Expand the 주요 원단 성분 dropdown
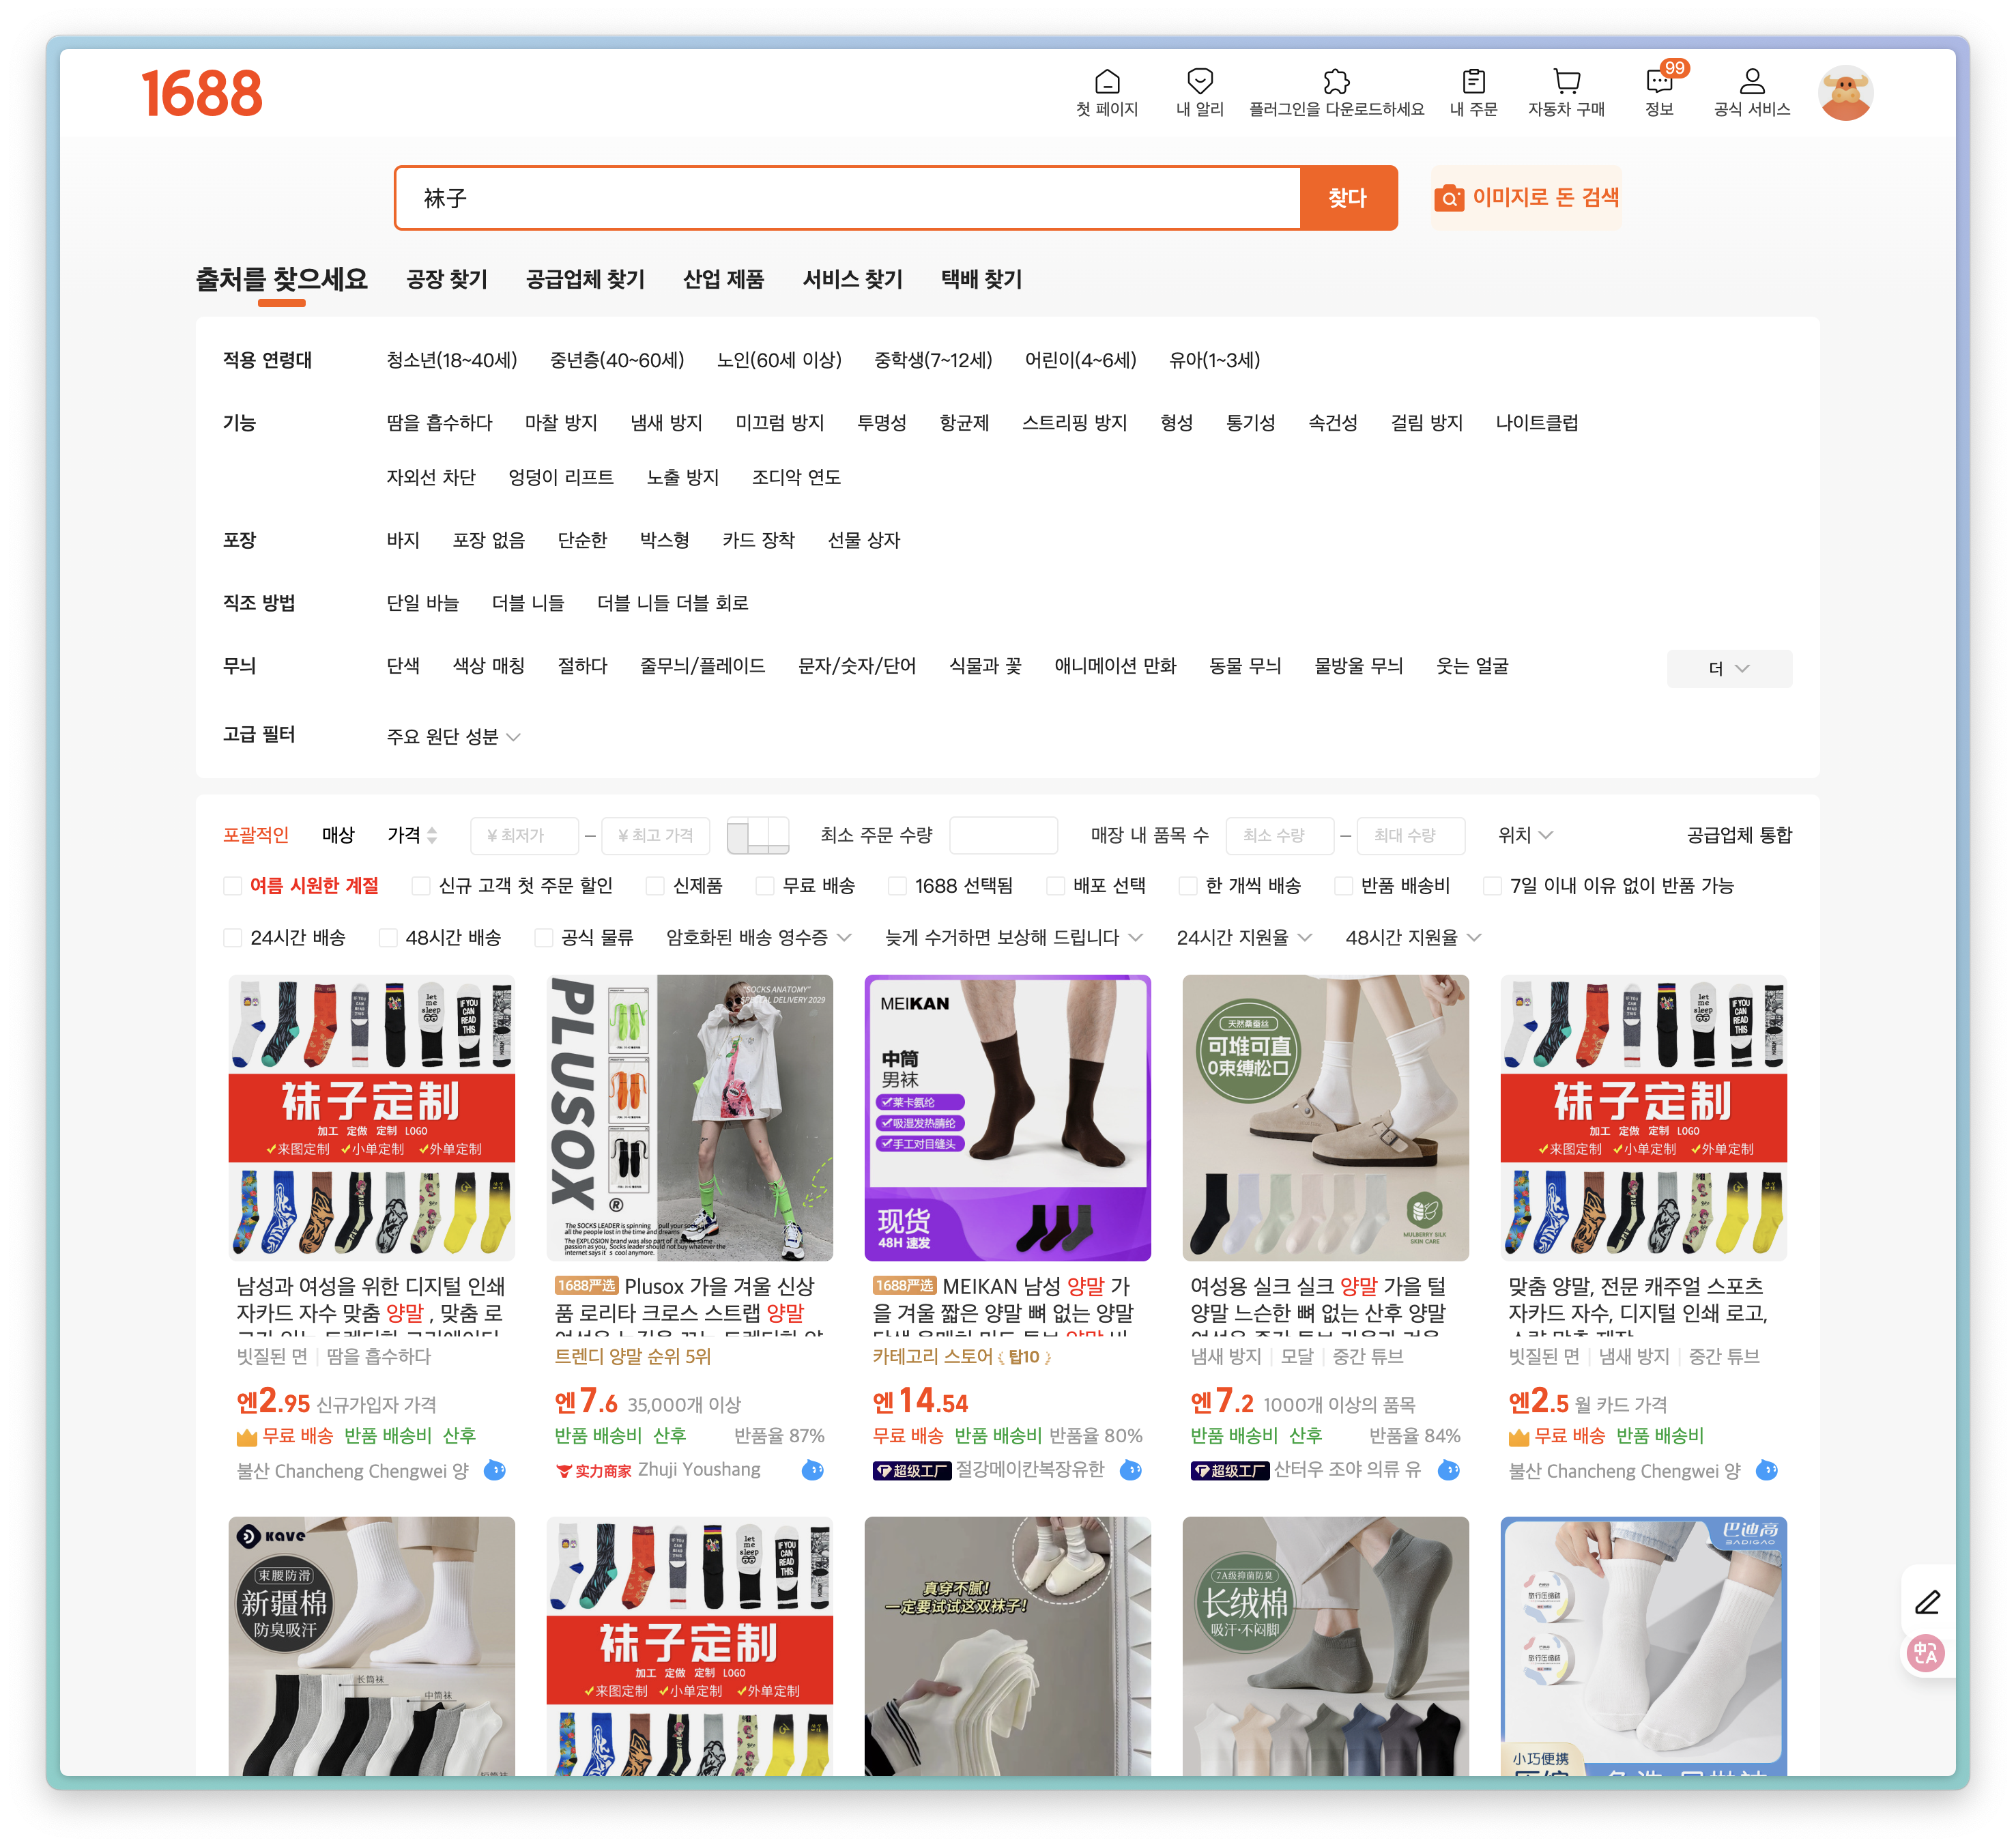2016x1847 pixels. coord(453,737)
